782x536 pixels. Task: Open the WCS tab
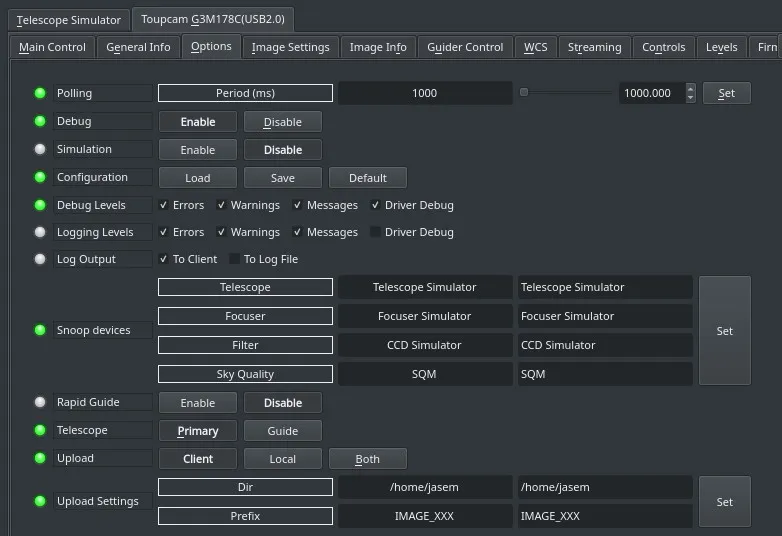(x=536, y=47)
